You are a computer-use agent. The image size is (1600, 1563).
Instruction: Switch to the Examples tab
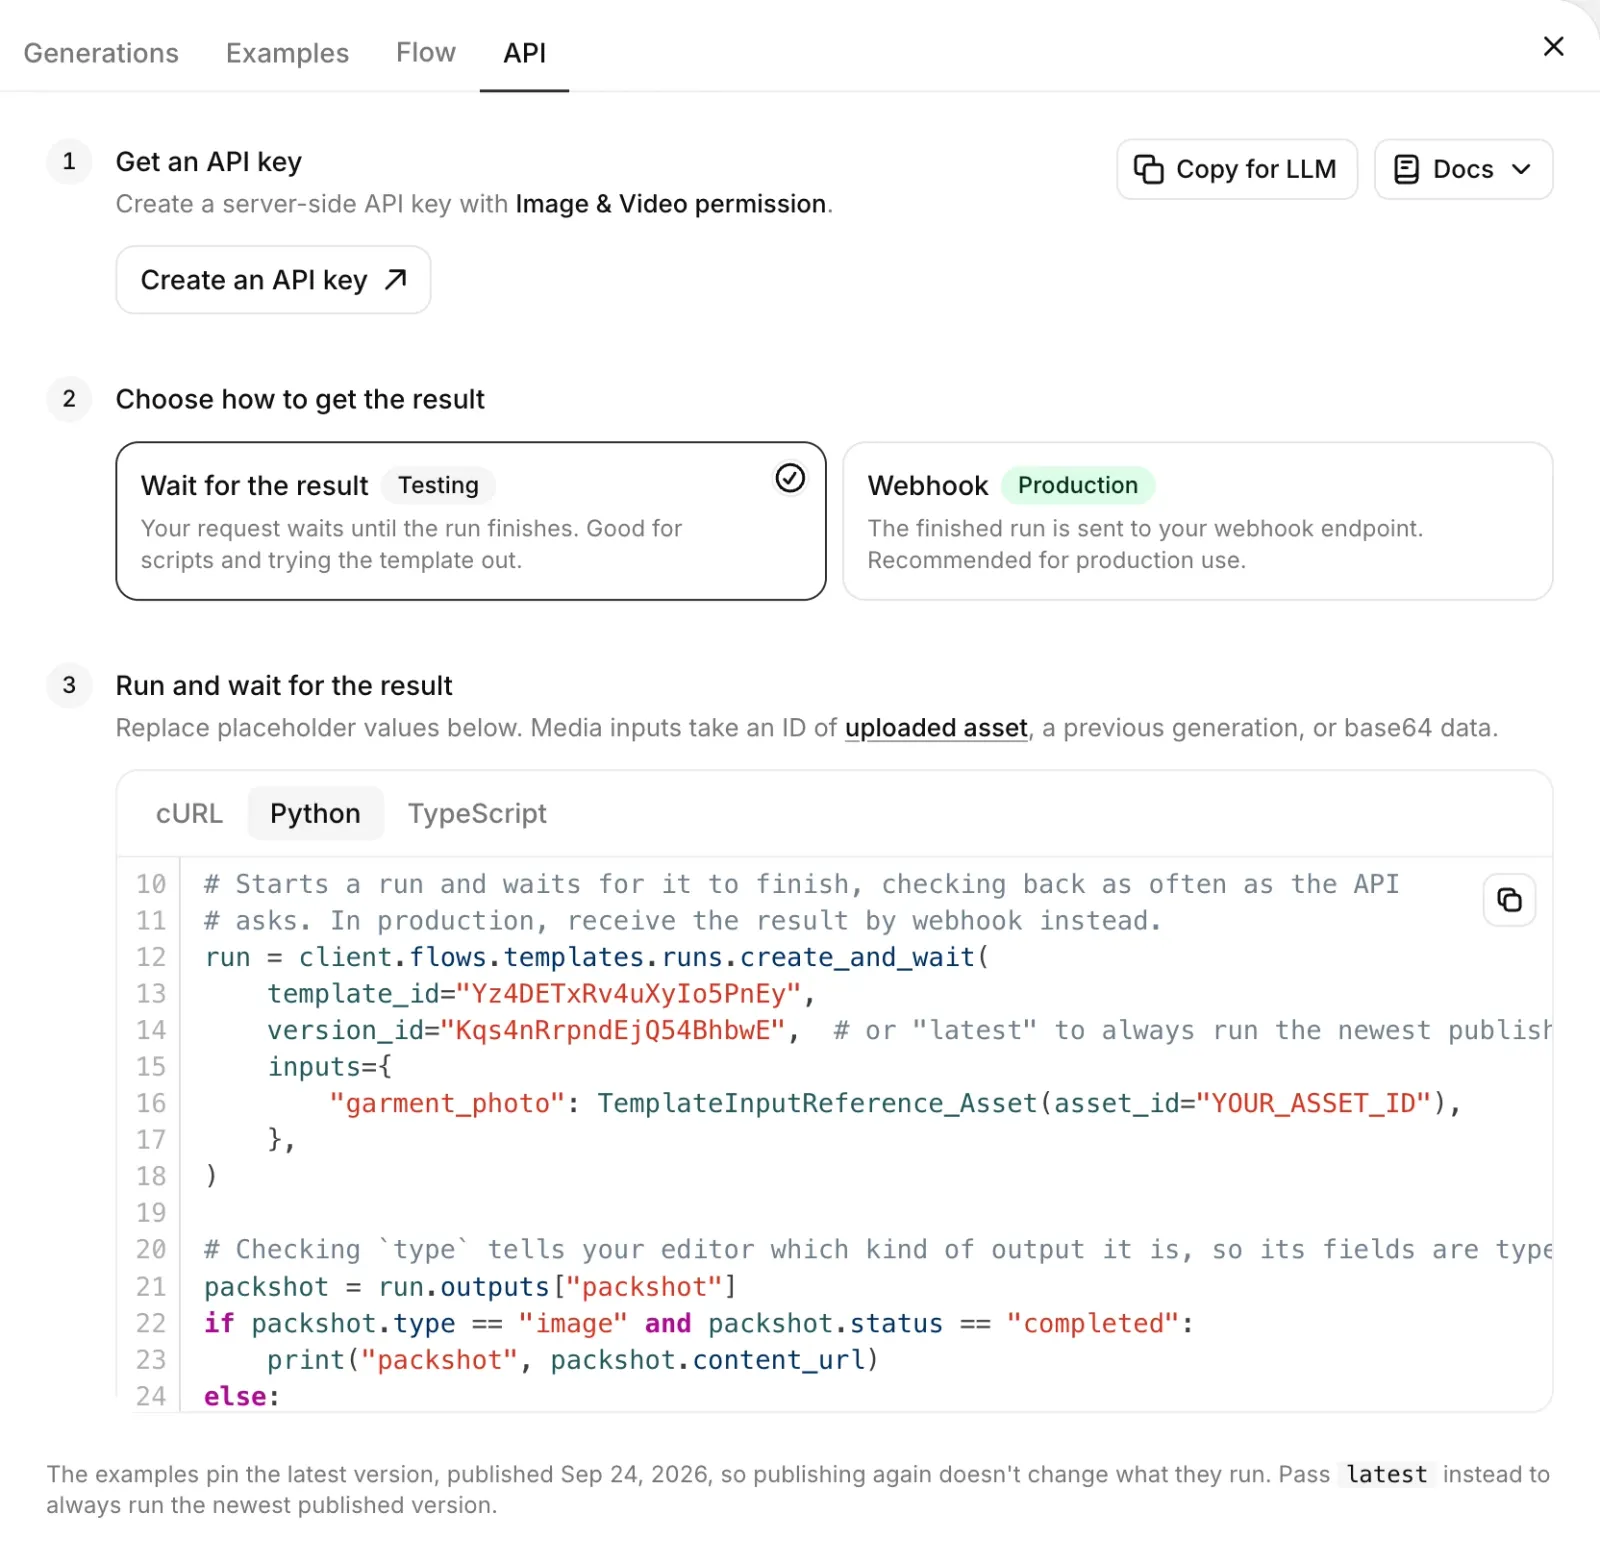[x=287, y=53]
